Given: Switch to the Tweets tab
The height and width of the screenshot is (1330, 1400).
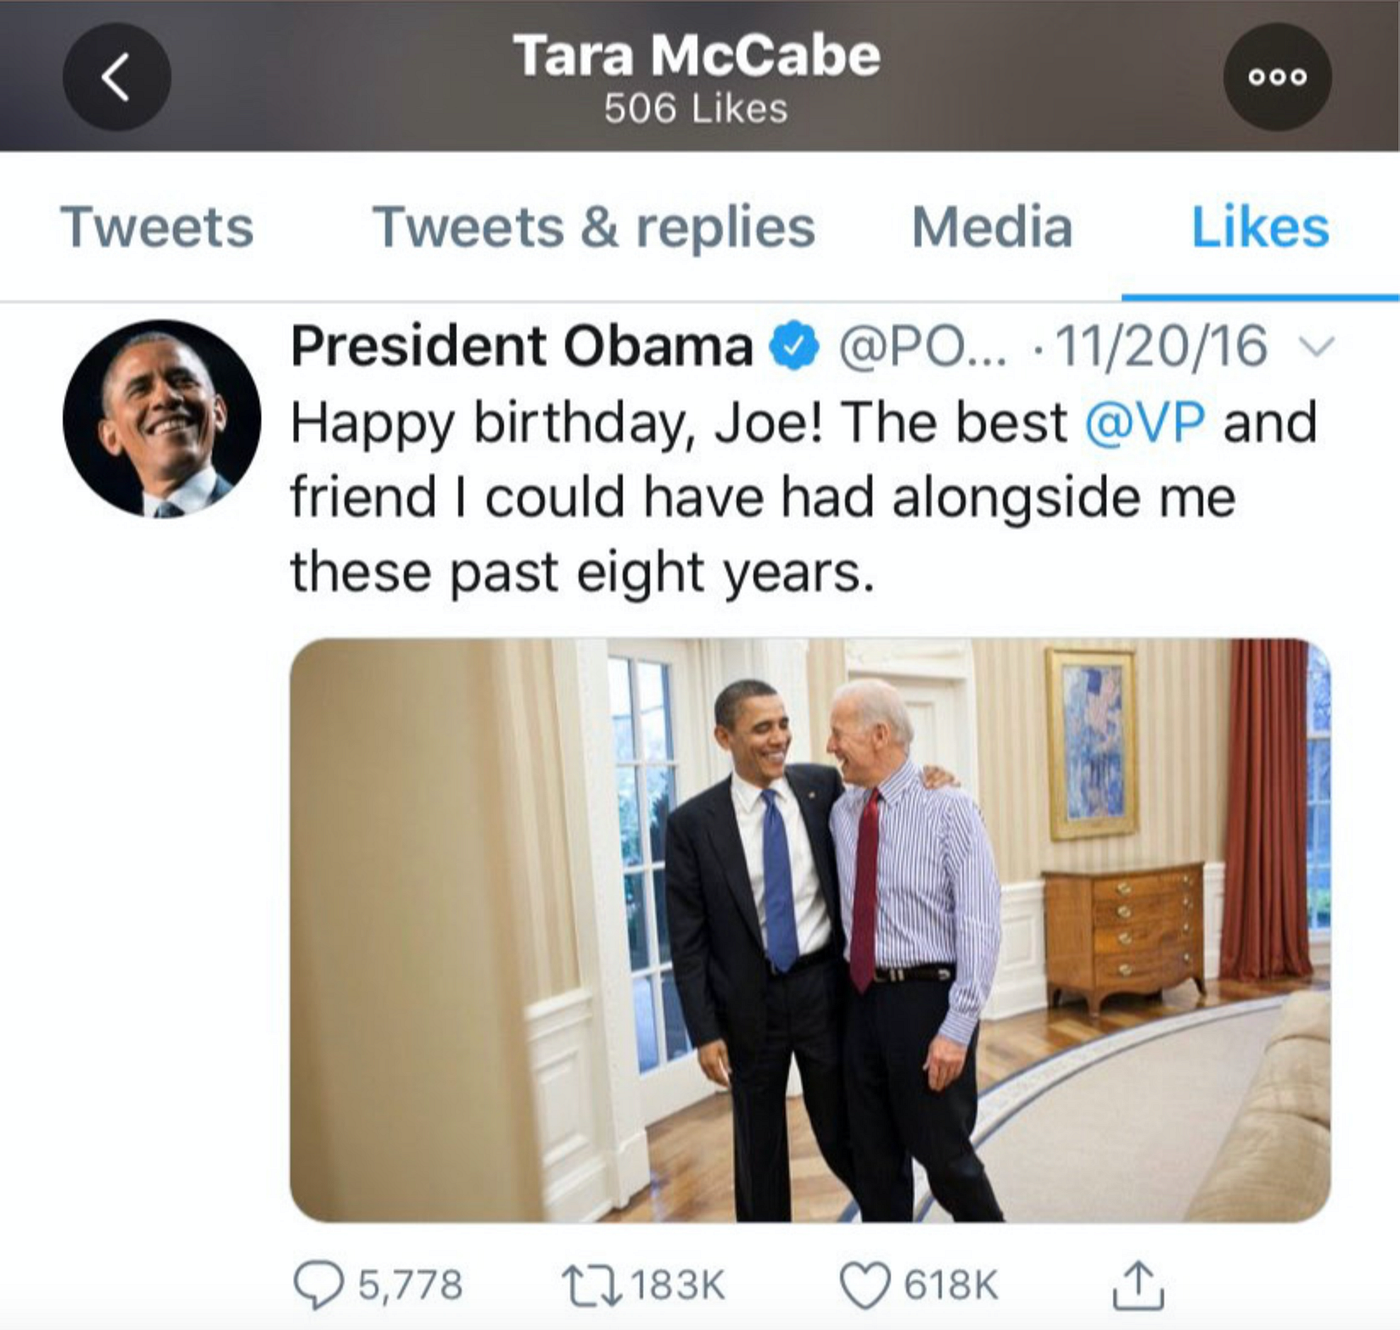Looking at the screenshot, I should click(x=157, y=227).
